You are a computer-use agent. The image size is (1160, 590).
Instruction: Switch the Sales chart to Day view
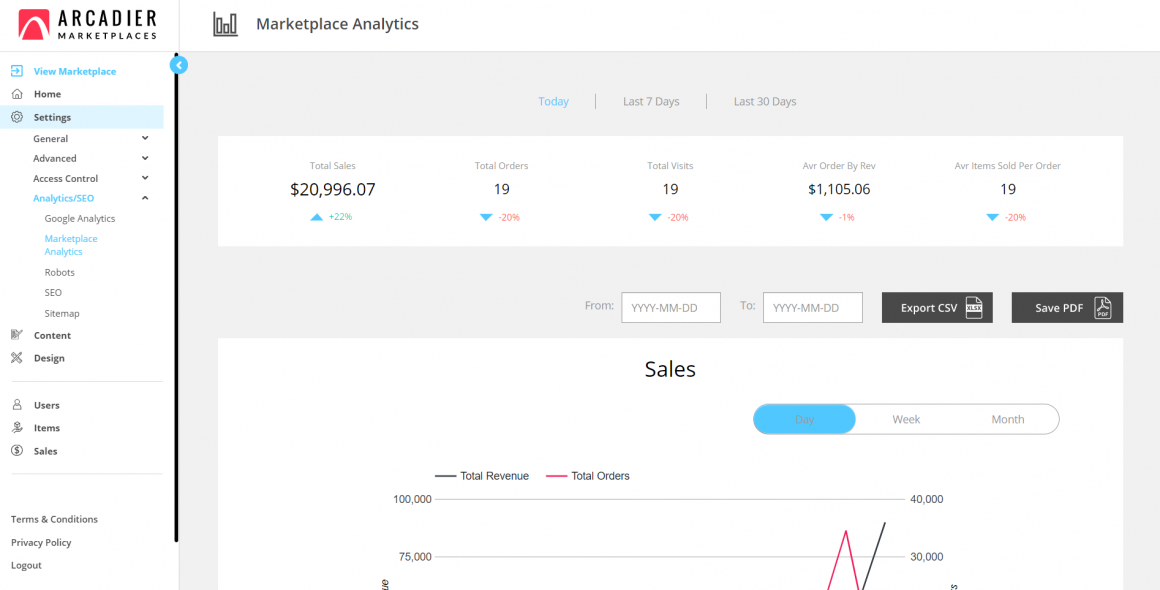point(804,420)
